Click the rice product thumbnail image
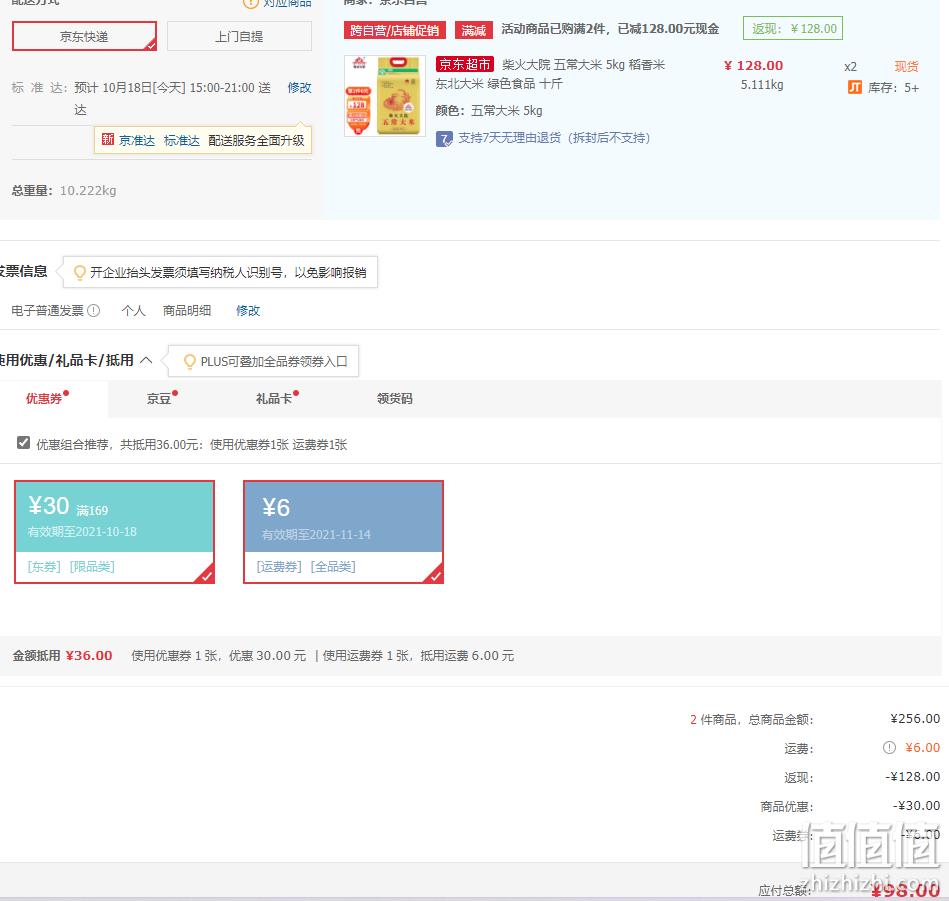949x901 pixels. click(385, 96)
